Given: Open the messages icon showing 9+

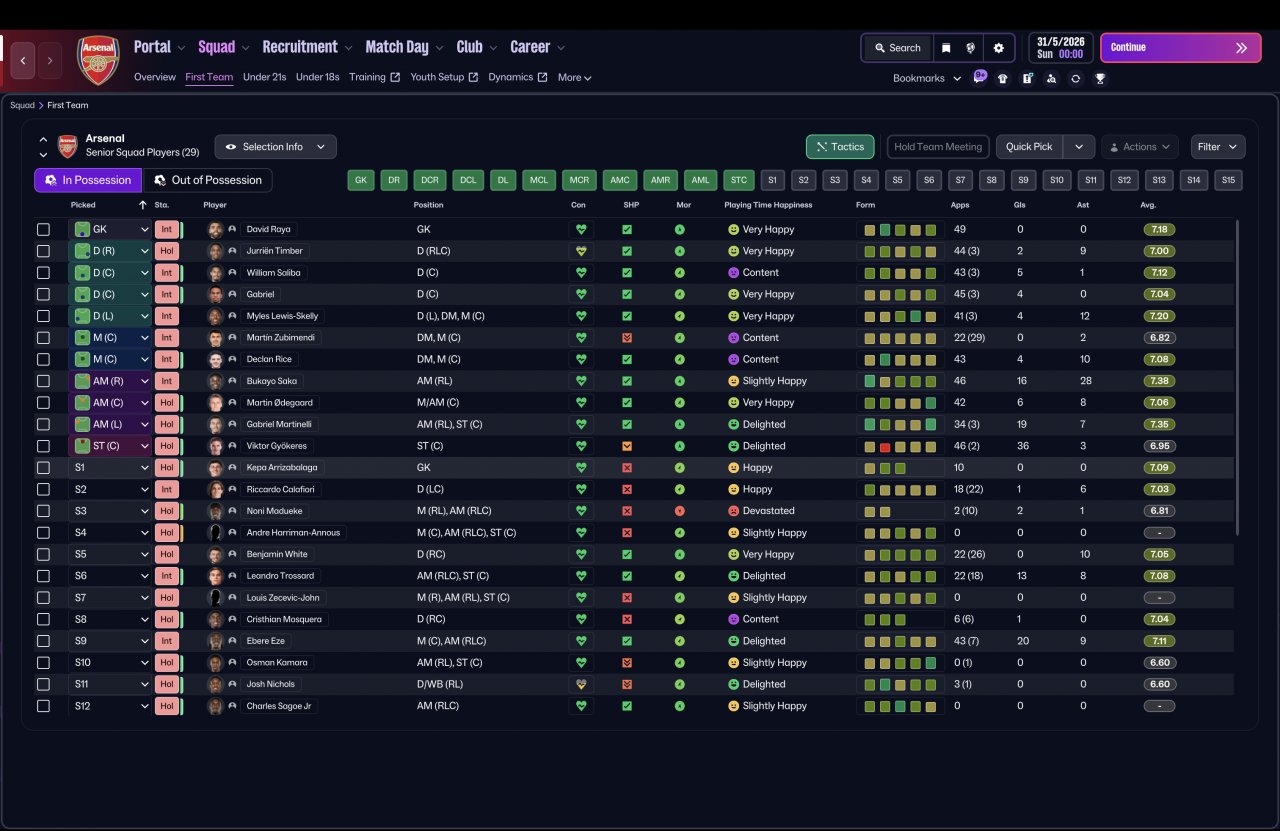Looking at the screenshot, I should 980,77.
